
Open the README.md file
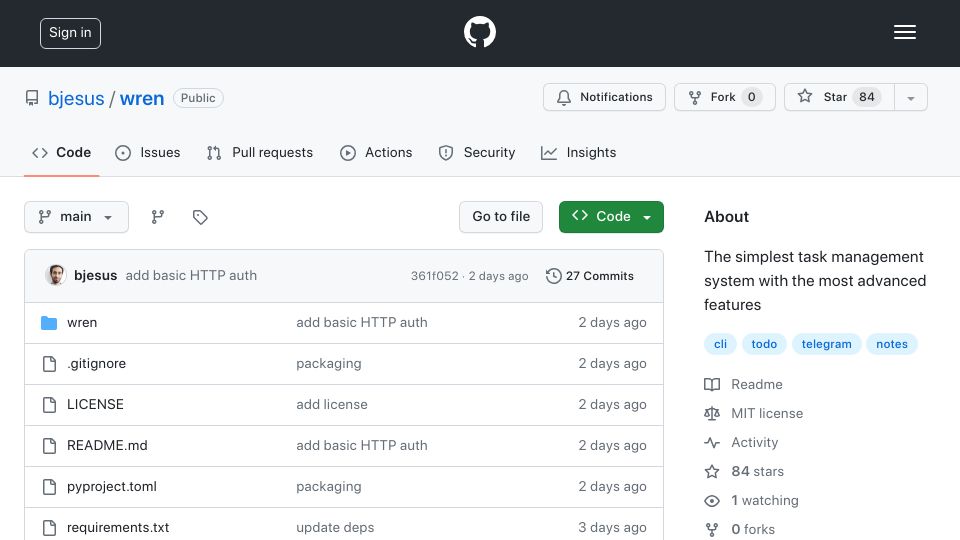point(107,446)
